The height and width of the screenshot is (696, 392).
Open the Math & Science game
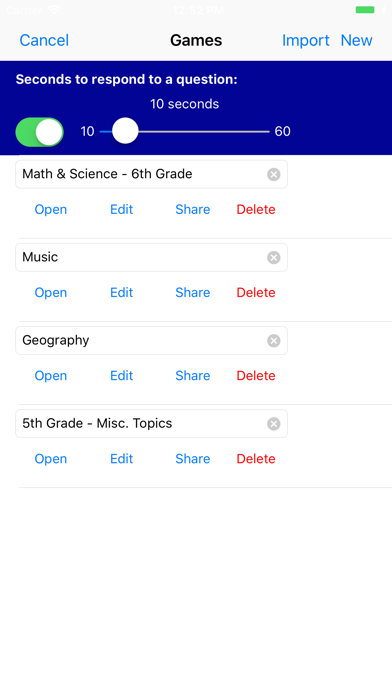(x=51, y=210)
